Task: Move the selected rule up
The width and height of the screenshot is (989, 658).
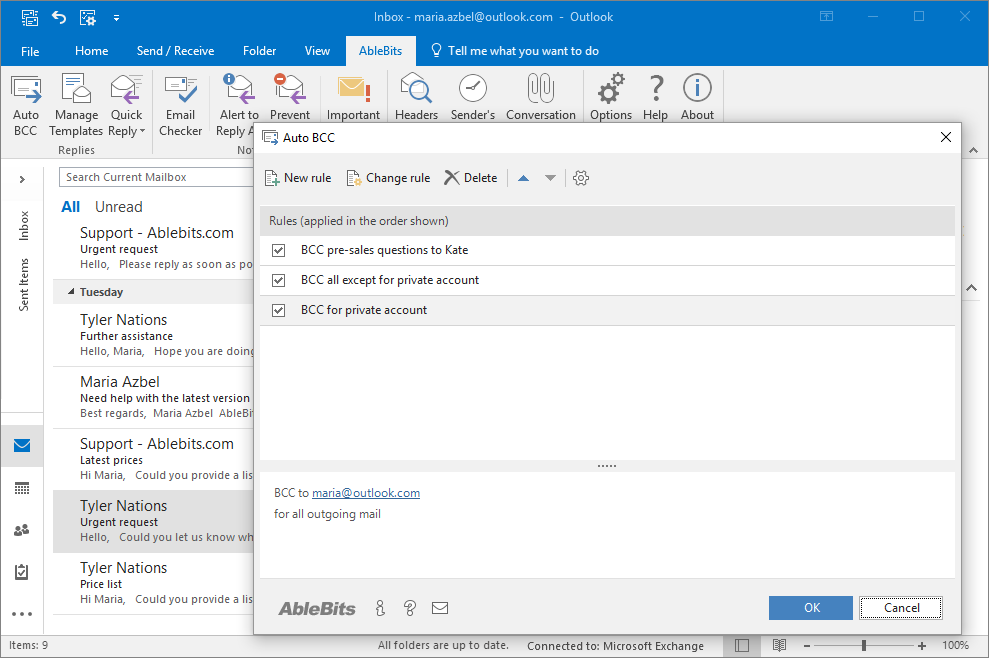Action: pyautogui.click(x=523, y=178)
